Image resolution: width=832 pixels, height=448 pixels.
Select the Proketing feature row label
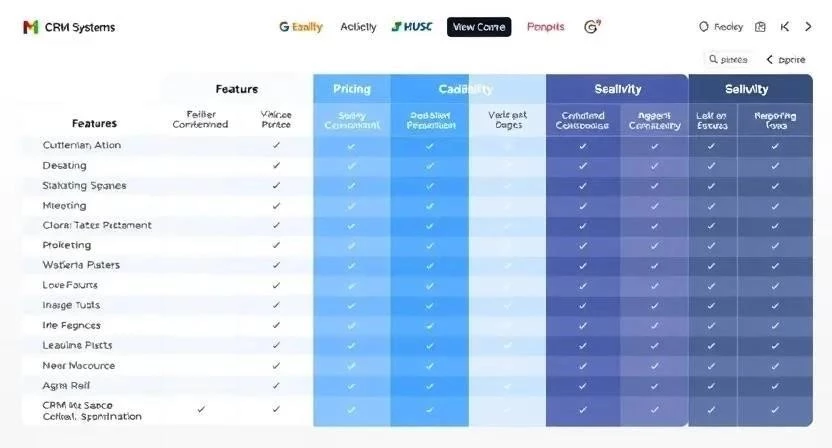tap(67, 245)
